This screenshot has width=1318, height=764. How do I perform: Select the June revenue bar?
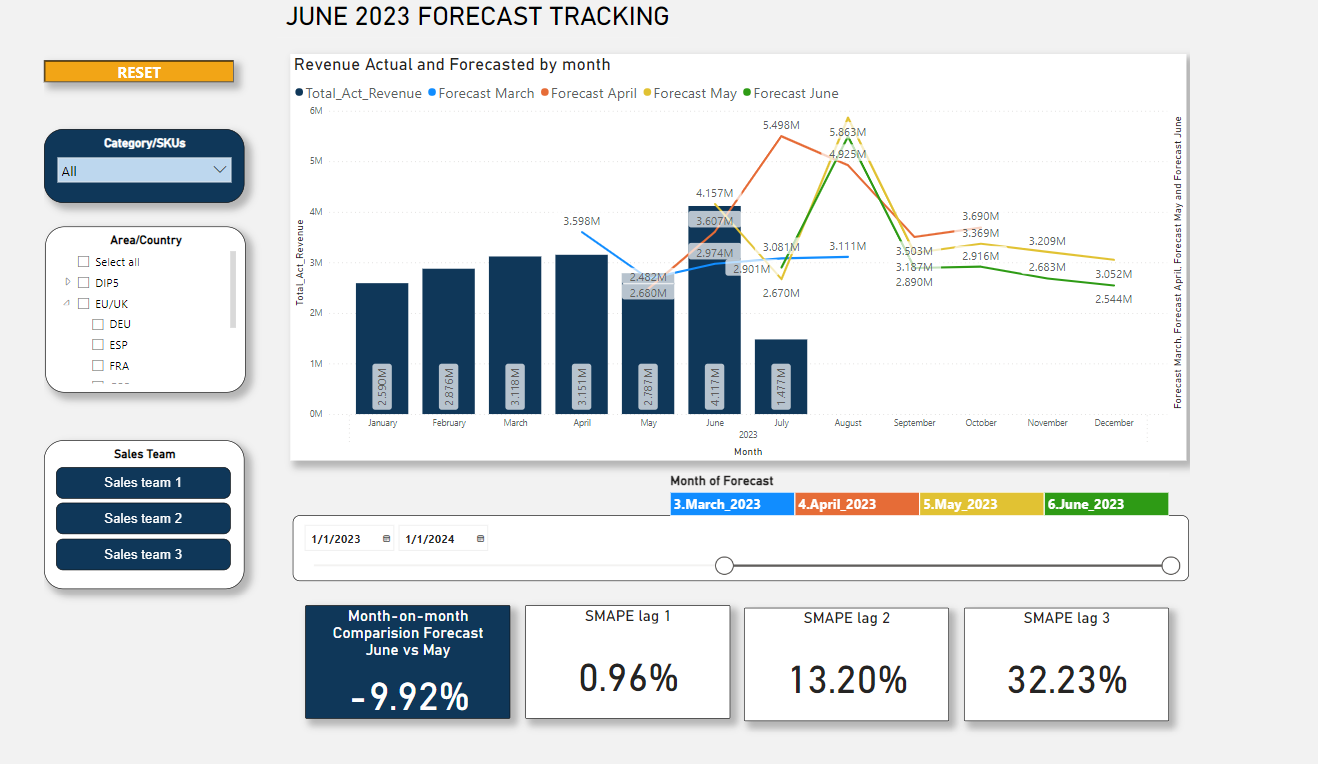(x=714, y=310)
